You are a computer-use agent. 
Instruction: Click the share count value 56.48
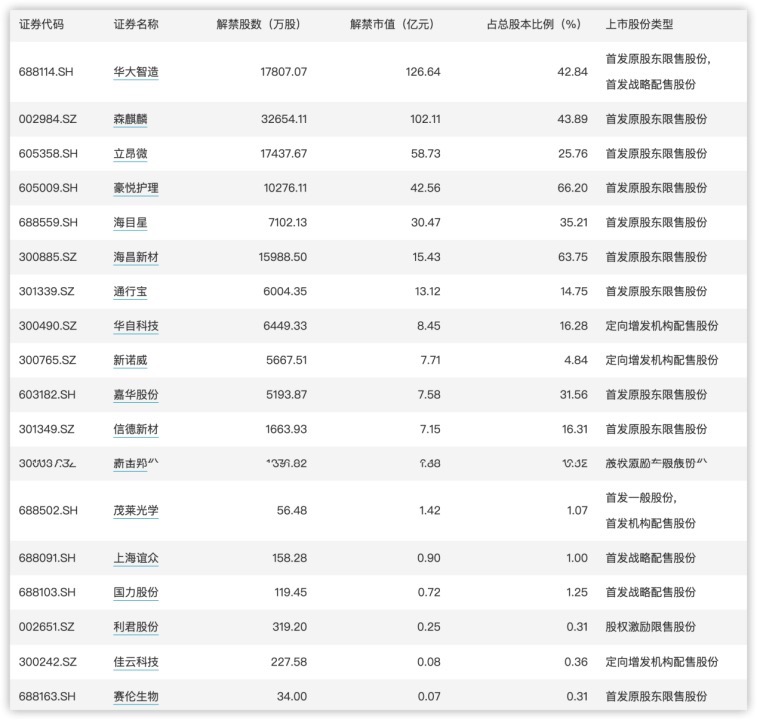point(292,510)
